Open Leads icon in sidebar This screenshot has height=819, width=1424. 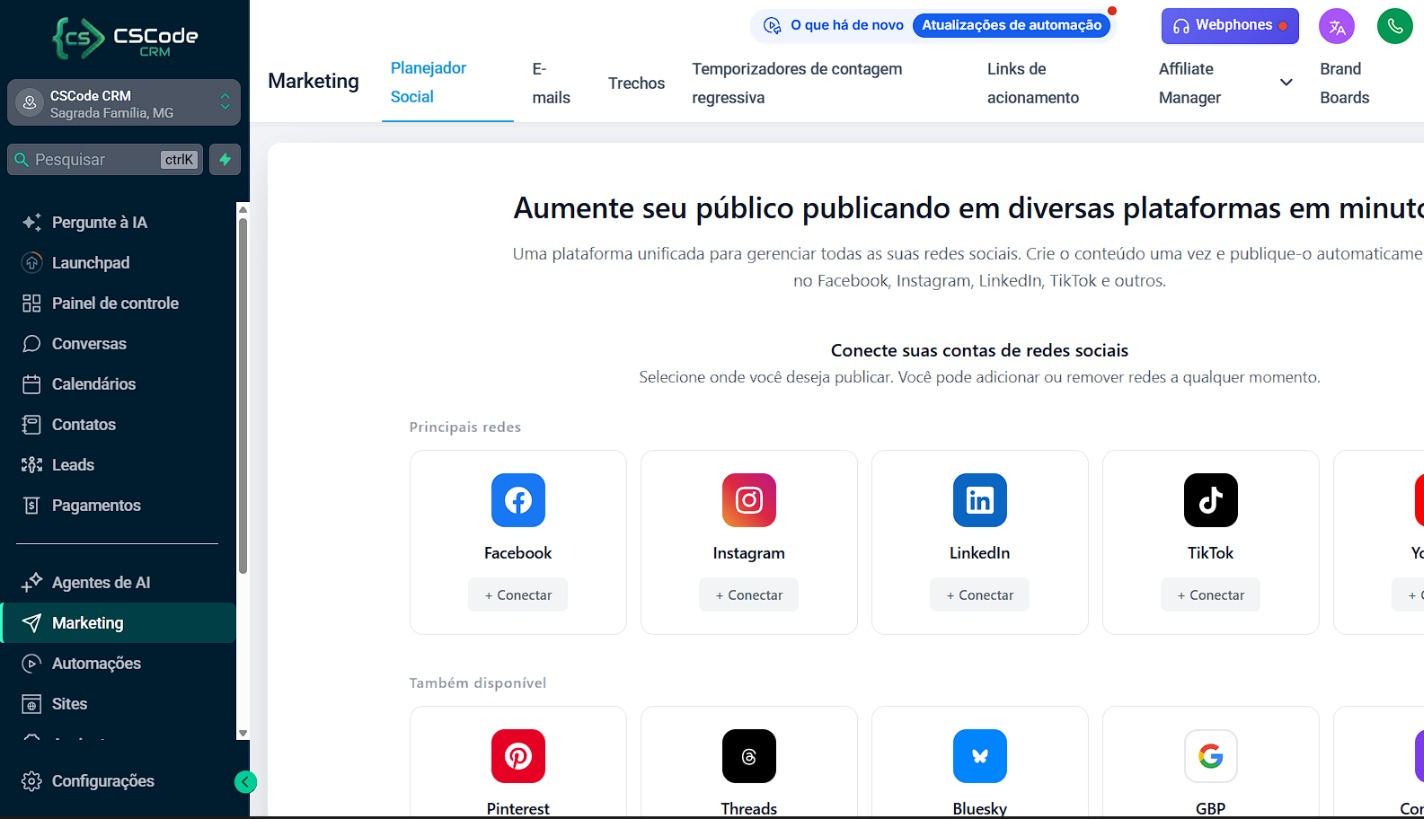coord(32,465)
